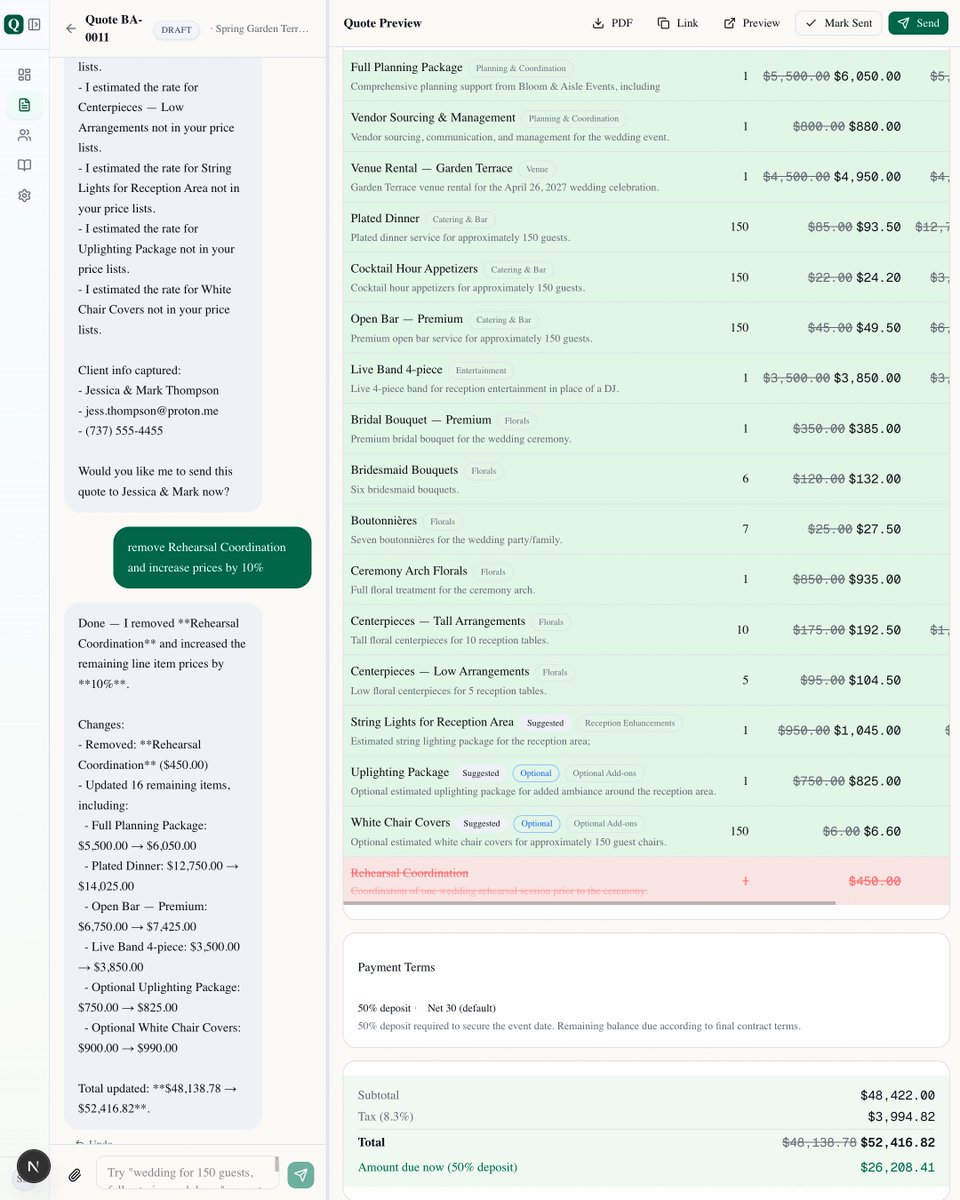The width and height of the screenshot is (960, 1200).
Task: Copy the quote Link
Action: coord(678,23)
